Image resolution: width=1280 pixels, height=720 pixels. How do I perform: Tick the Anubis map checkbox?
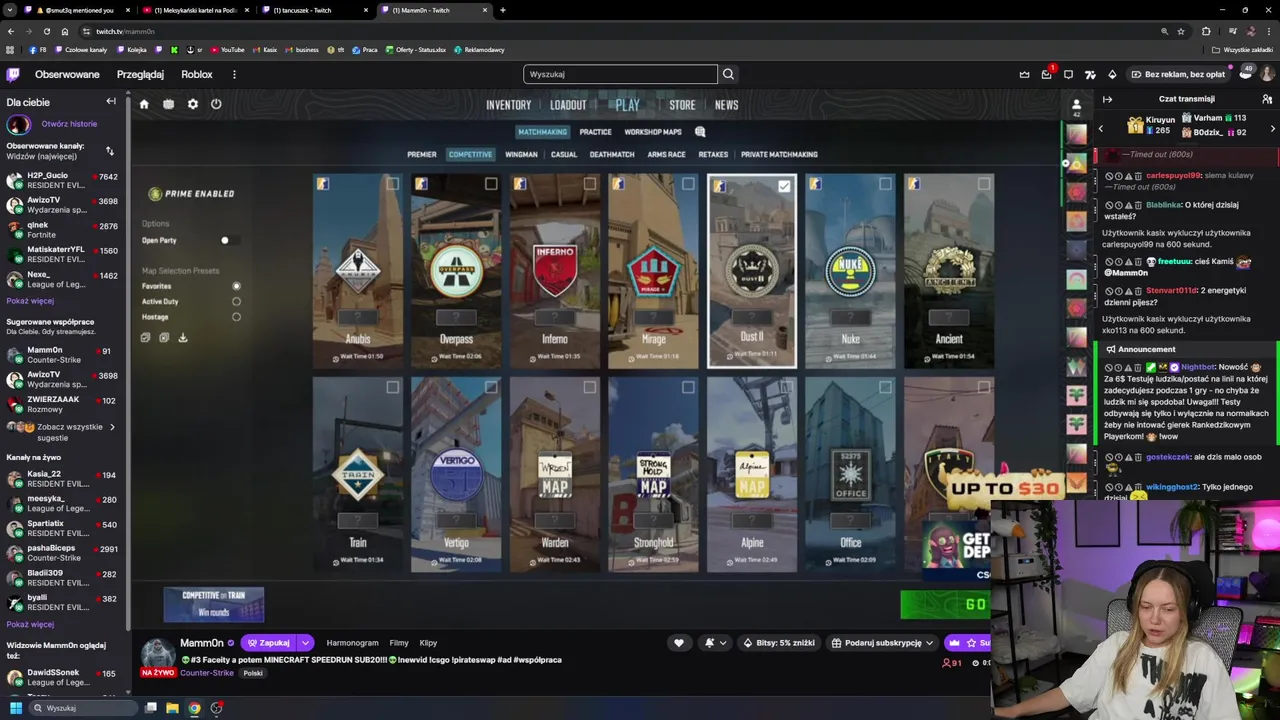click(x=392, y=184)
